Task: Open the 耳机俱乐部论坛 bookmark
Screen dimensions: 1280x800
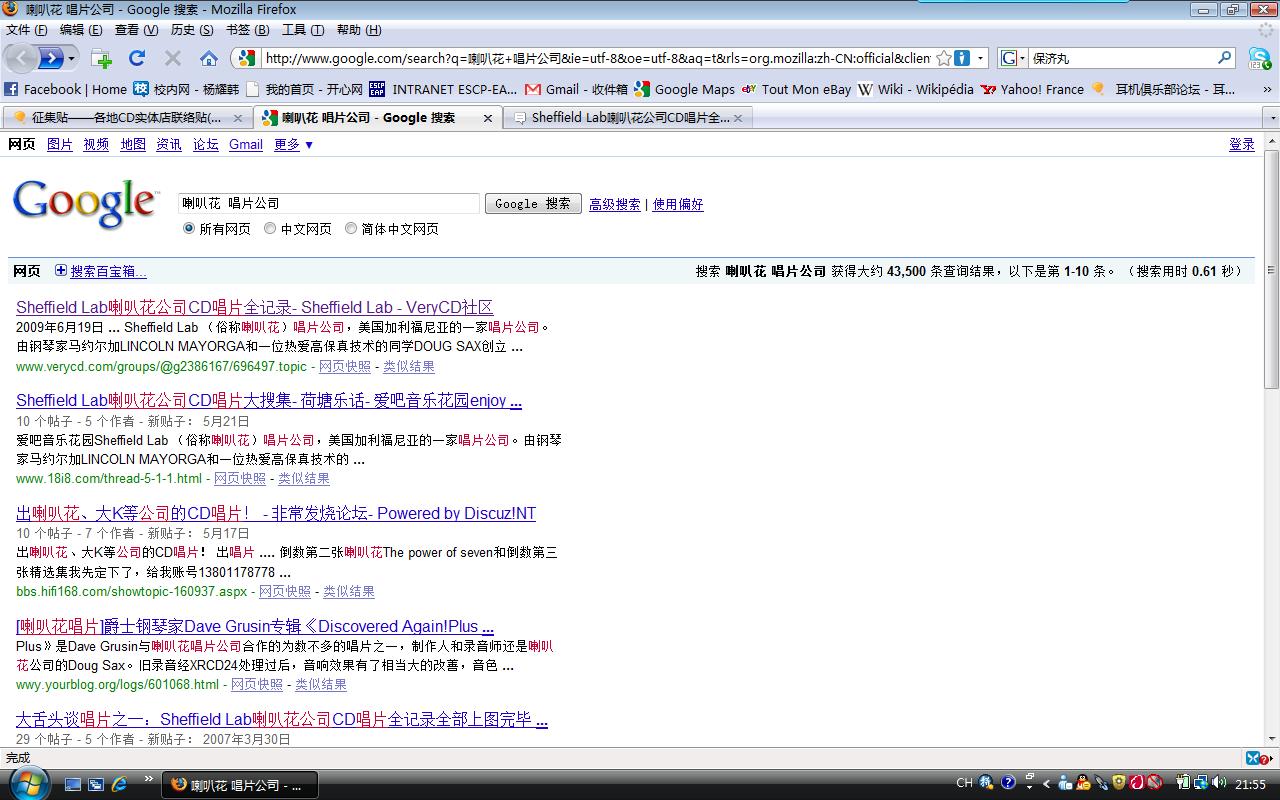Action: 1164,89
